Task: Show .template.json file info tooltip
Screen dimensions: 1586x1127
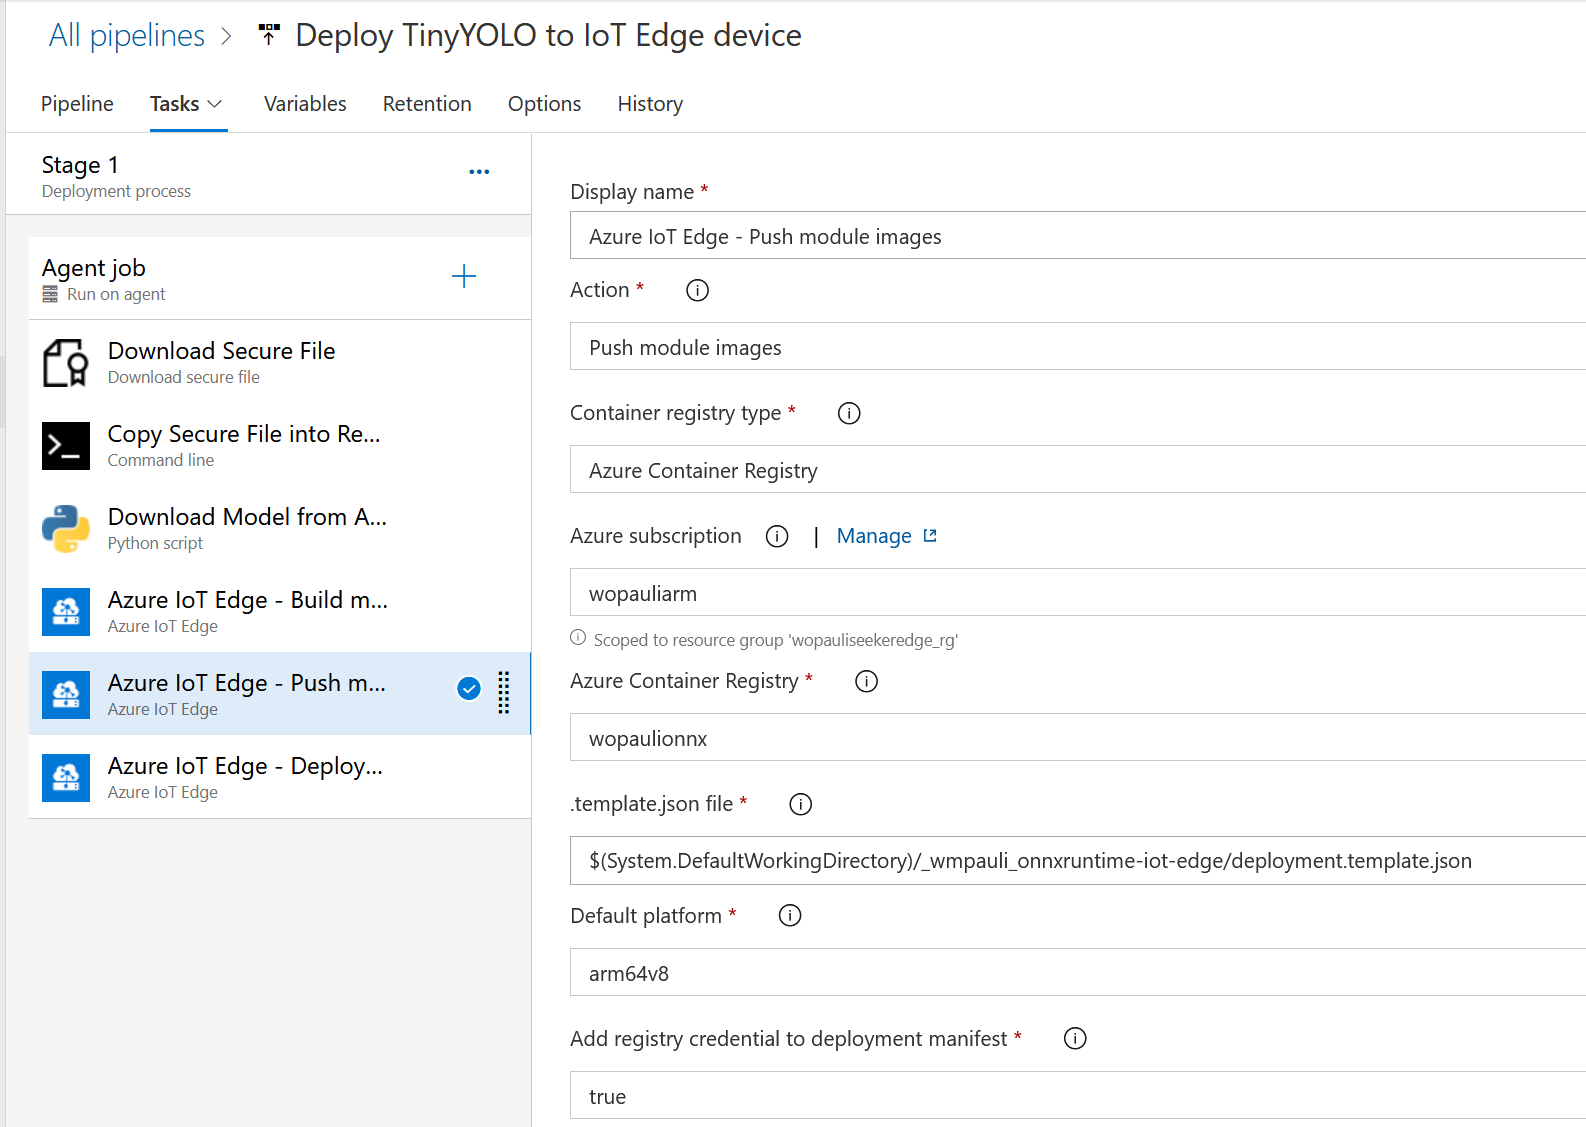Action: [800, 804]
